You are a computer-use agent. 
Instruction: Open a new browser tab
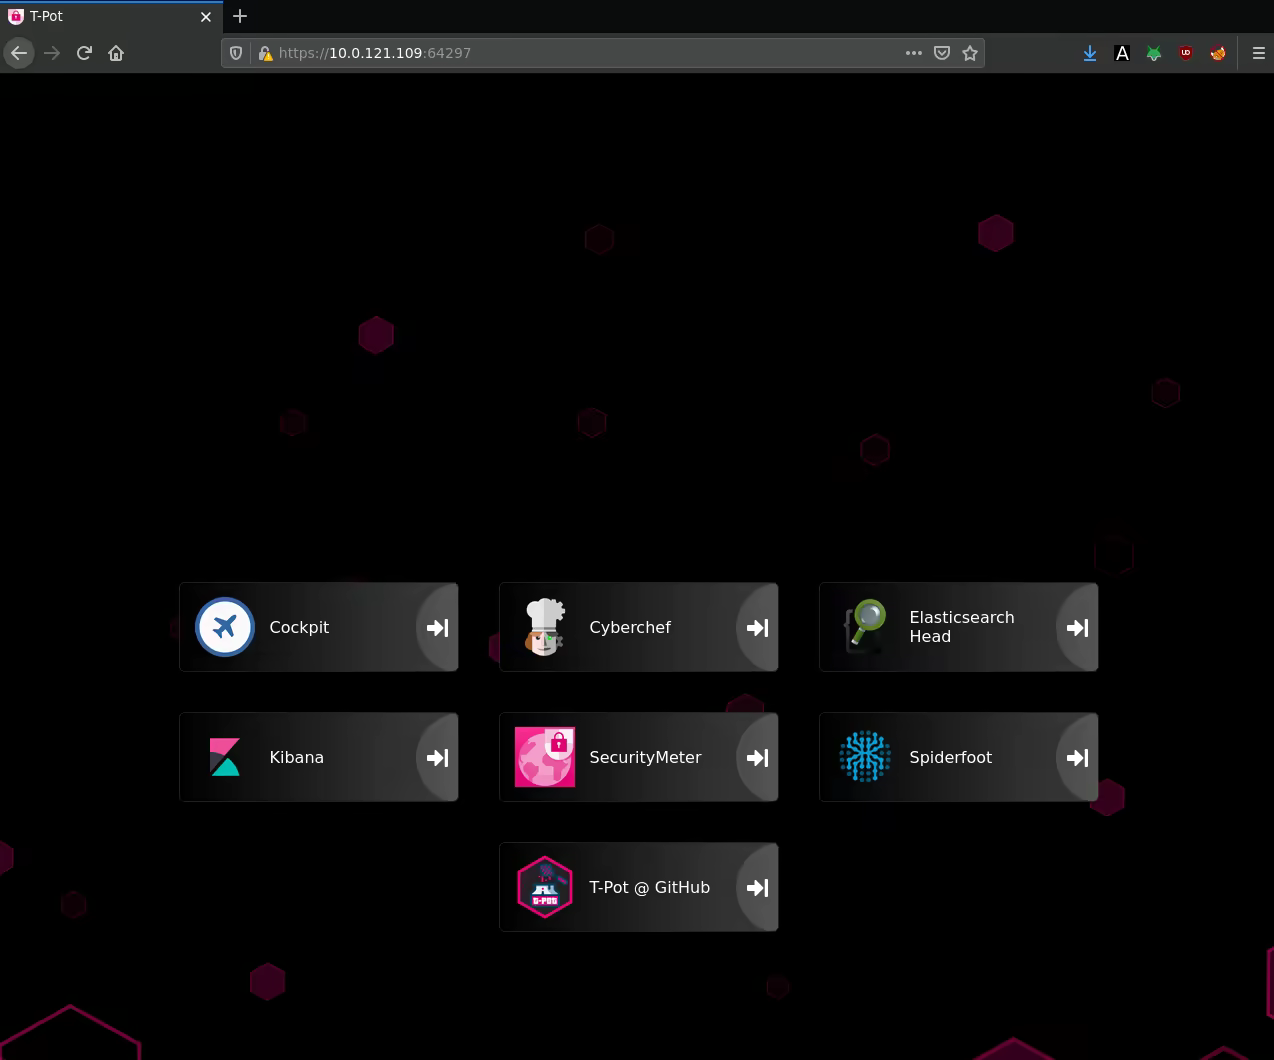pyautogui.click(x=240, y=16)
